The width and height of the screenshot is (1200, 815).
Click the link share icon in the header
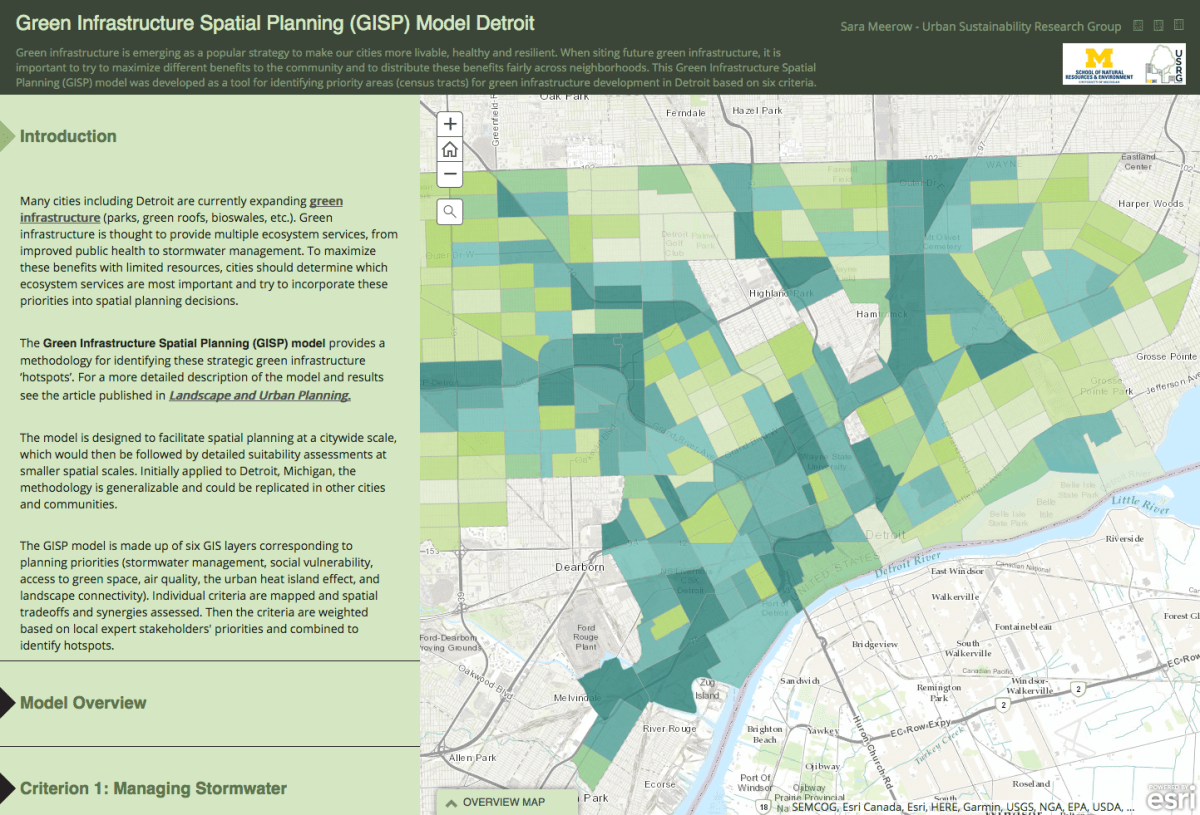pos(1178,25)
